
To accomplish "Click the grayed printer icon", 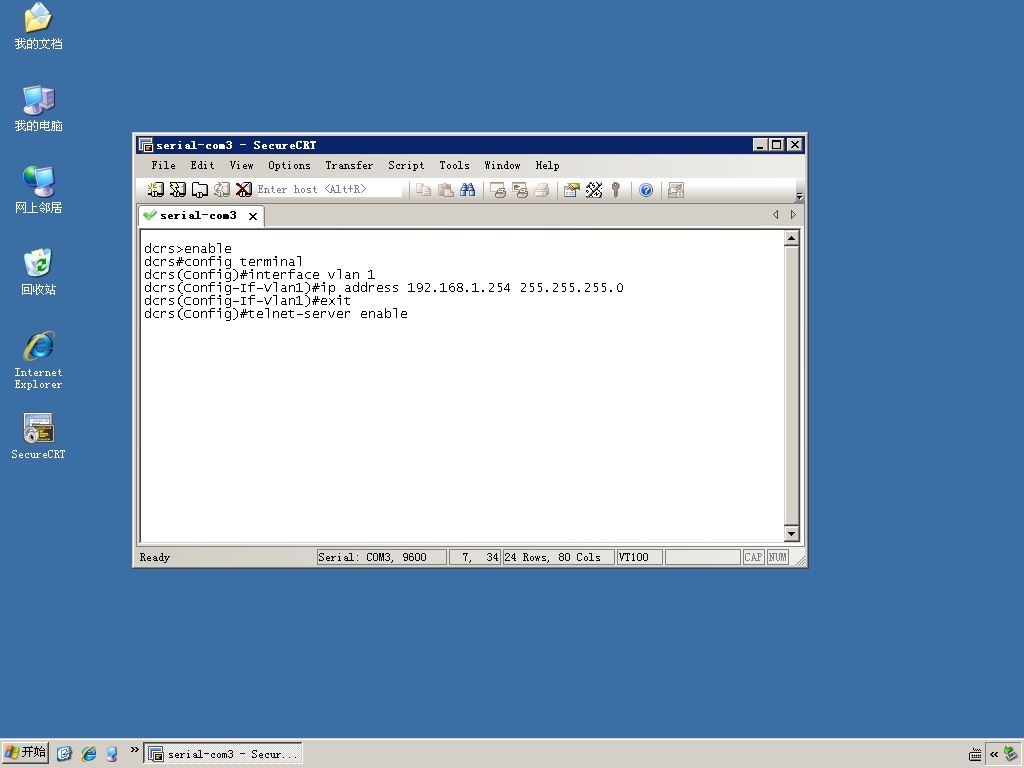I will pyautogui.click(x=541, y=190).
